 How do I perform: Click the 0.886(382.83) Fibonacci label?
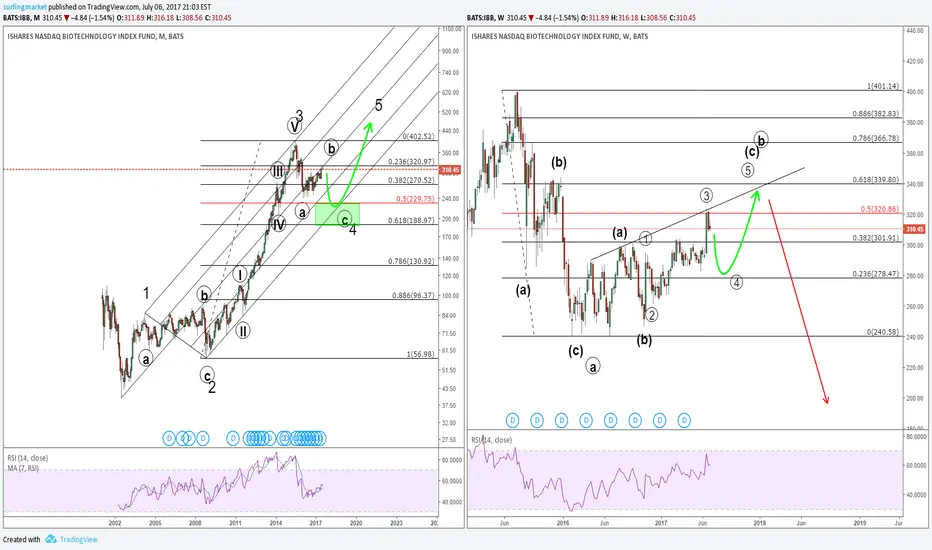point(876,114)
